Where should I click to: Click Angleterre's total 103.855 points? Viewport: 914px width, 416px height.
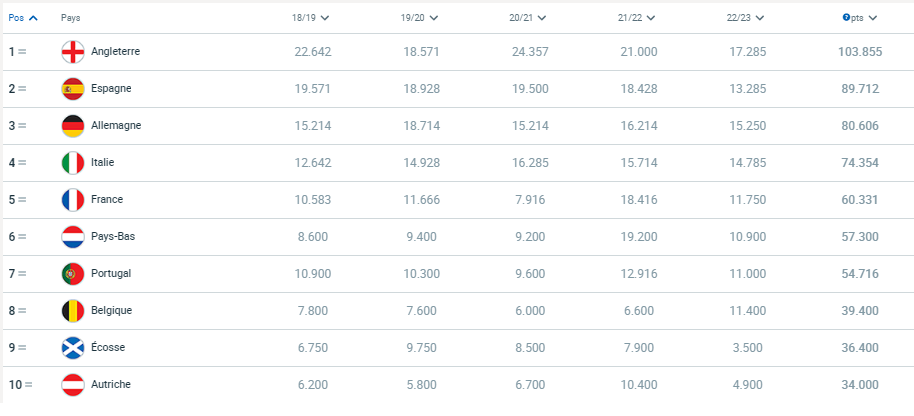(860, 52)
